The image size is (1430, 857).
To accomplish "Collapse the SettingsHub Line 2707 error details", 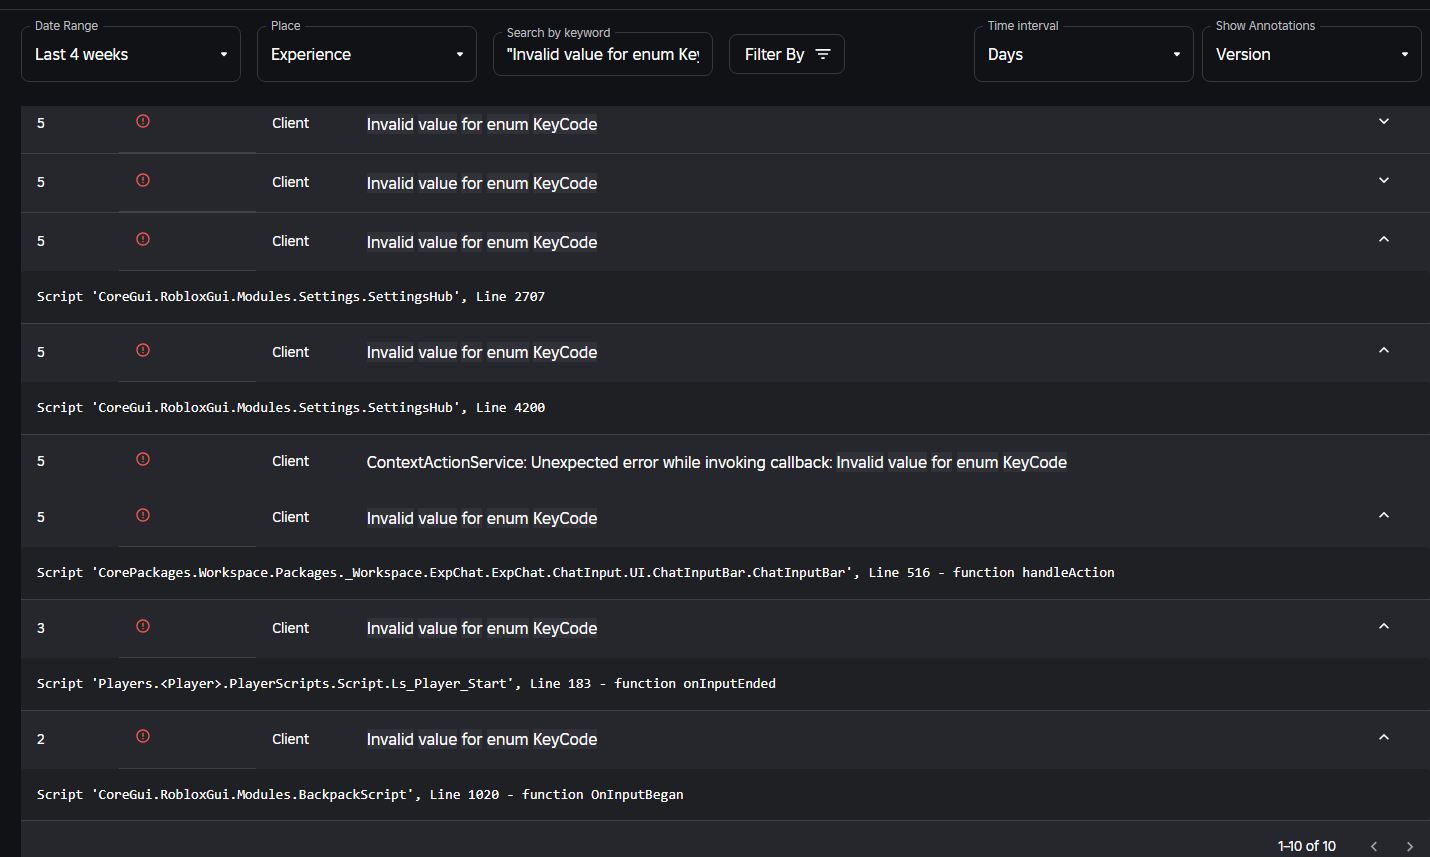I will click(x=1383, y=239).
